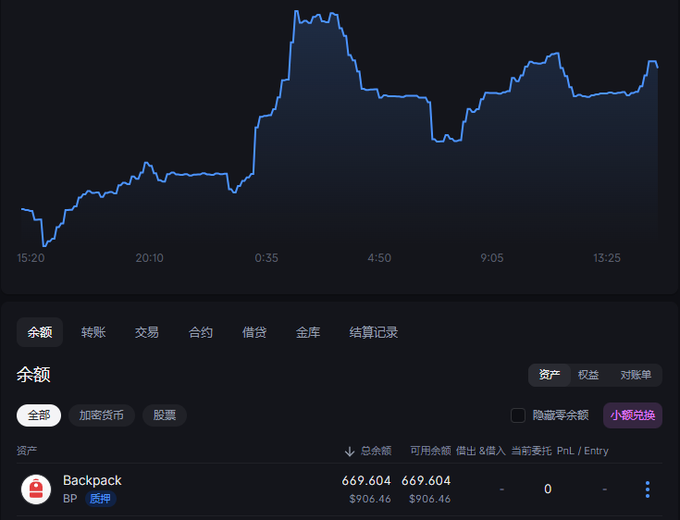Click the 余额 section heading
This screenshot has height=520, width=680.
(x=33, y=374)
